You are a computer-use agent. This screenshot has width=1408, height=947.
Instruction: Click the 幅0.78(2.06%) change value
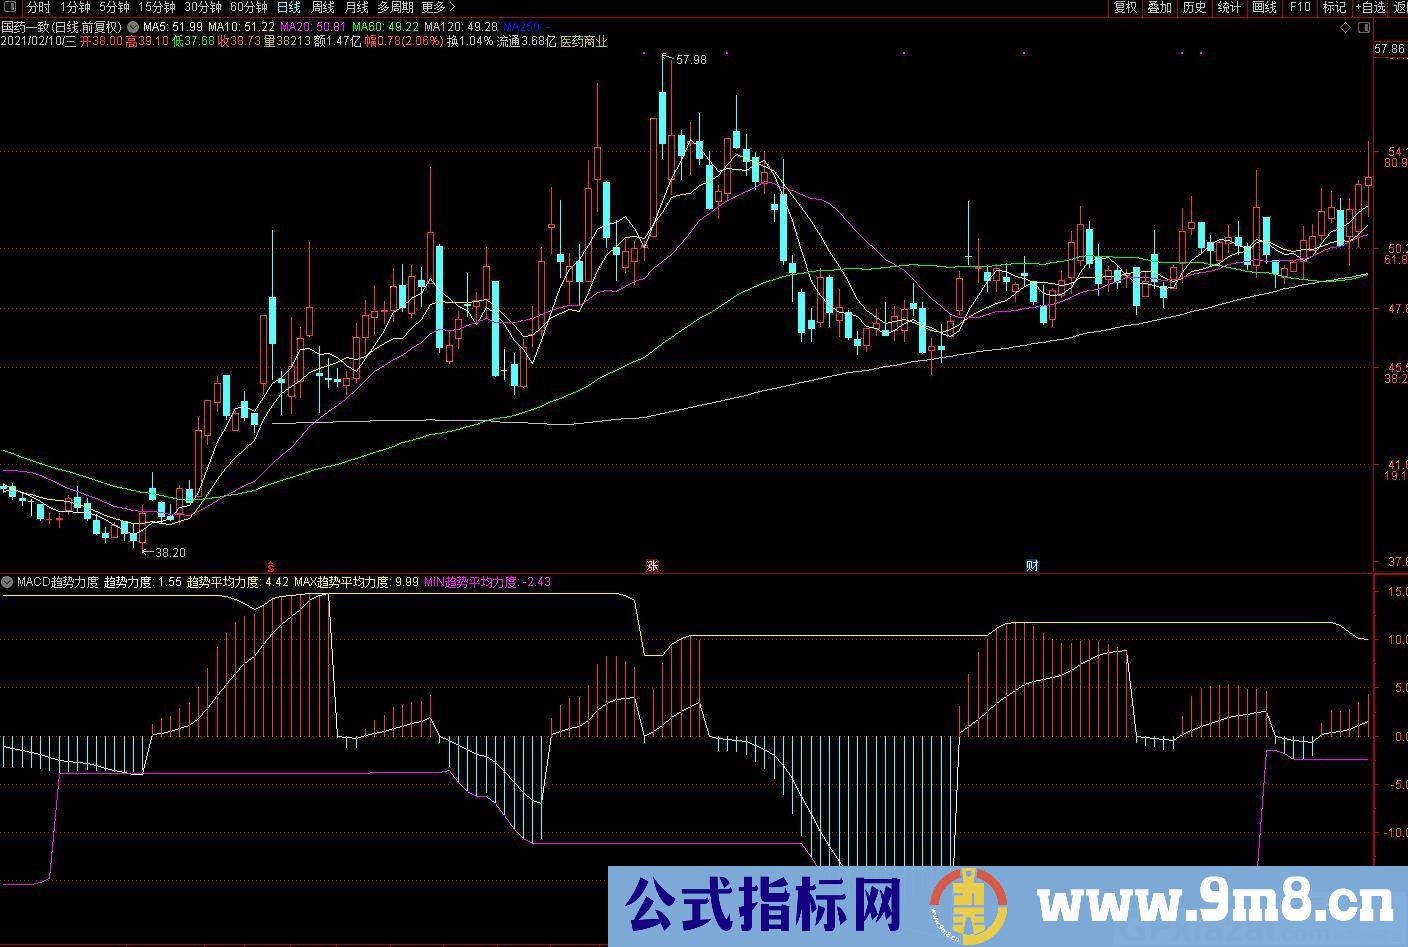coord(403,42)
